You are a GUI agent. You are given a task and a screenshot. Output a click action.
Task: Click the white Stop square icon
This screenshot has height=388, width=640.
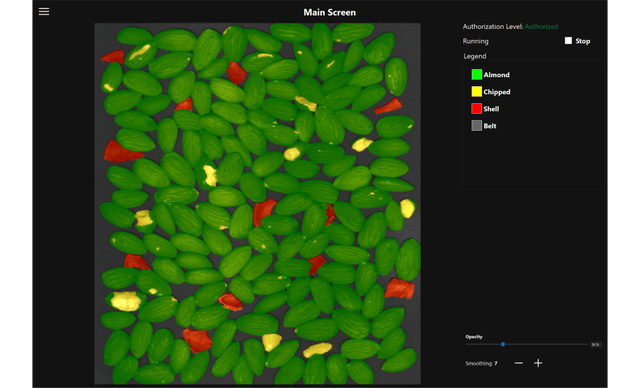pyautogui.click(x=568, y=40)
